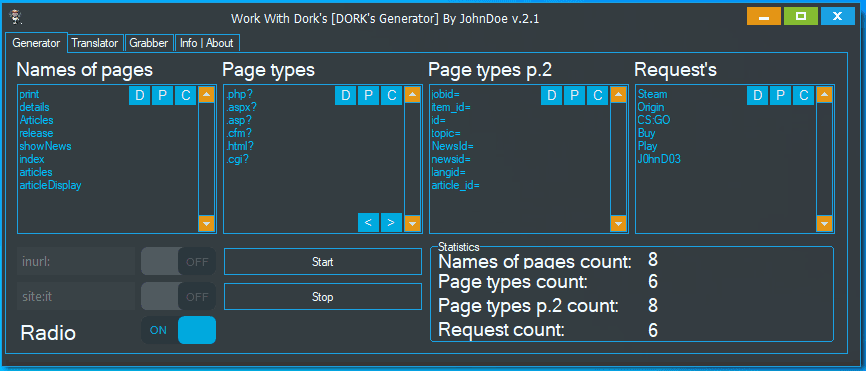Click the up arrow of Page types list
The image size is (866, 371).
412,94
